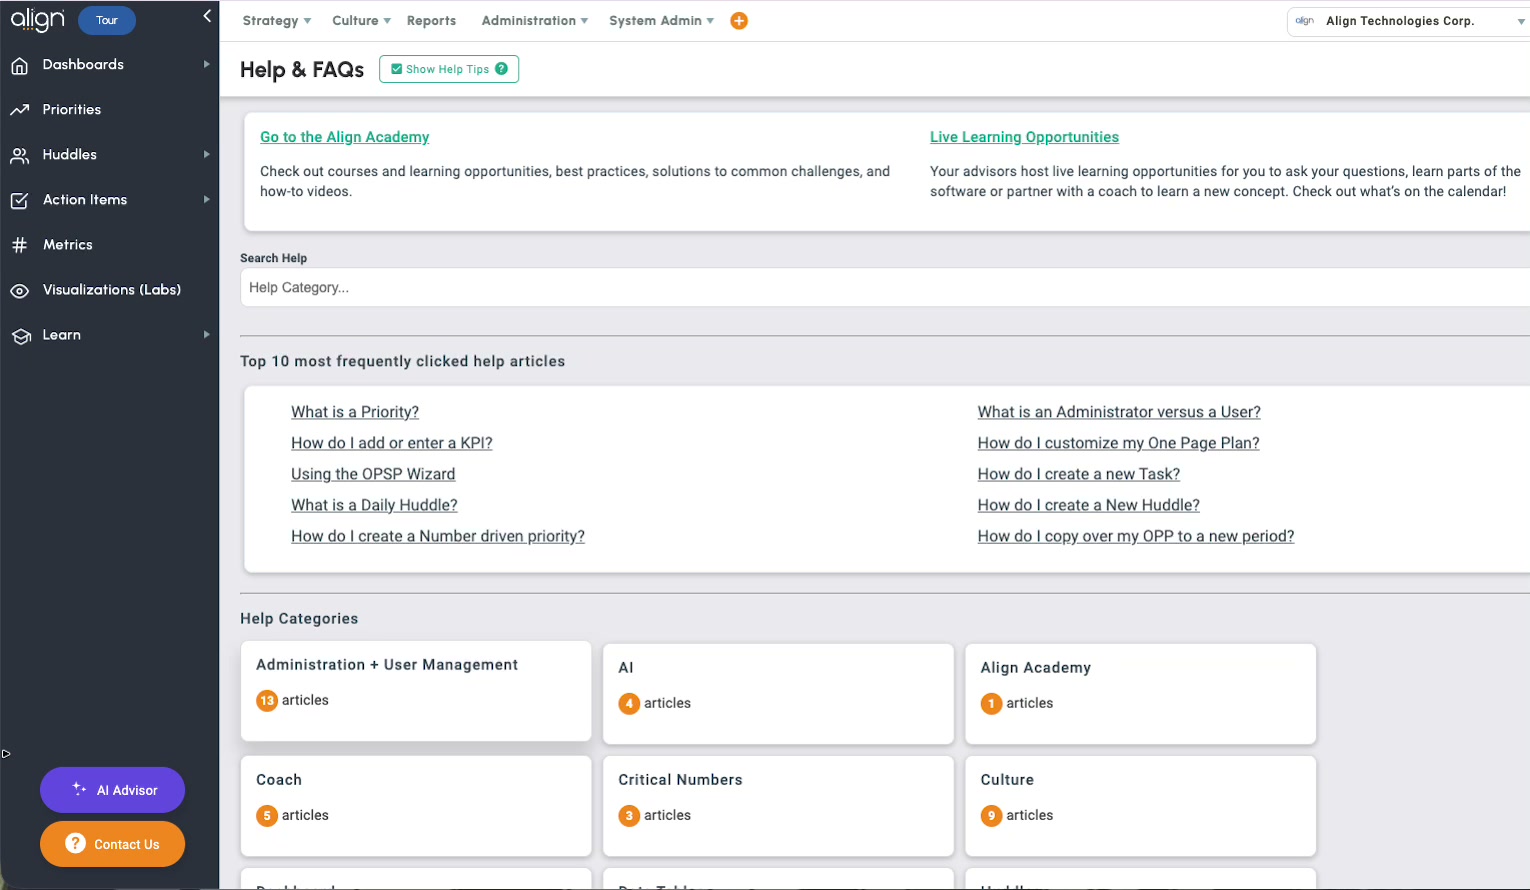Viewport: 1530px width, 890px height.
Task: Open How do I copy over my OPP article
Action: pos(1135,536)
